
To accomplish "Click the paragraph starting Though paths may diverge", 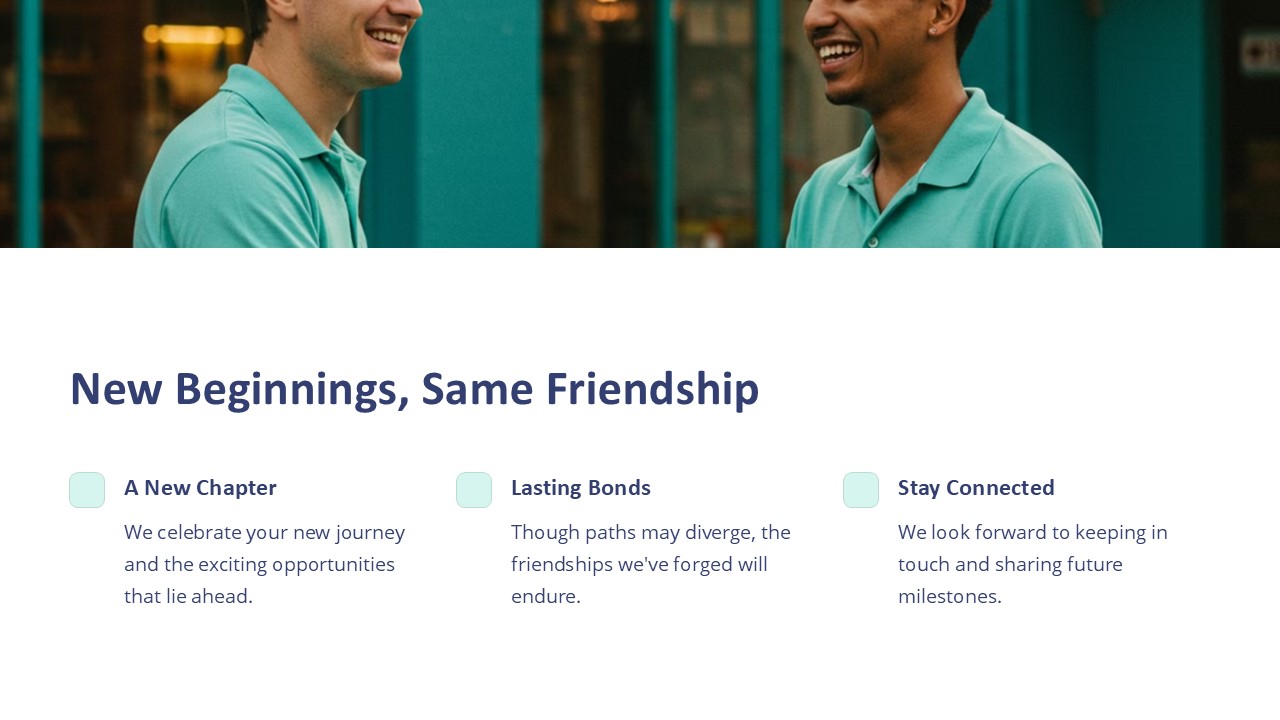I will (651, 564).
